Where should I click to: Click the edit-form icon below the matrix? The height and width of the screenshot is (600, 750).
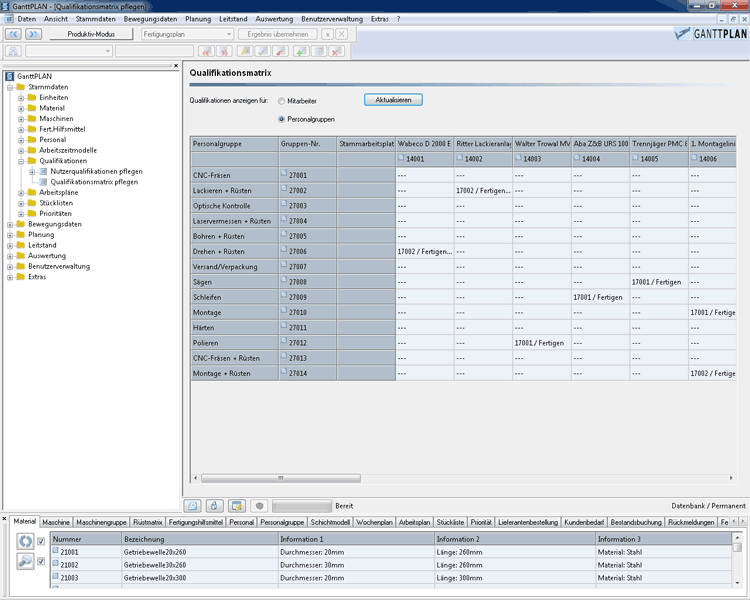point(237,506)
